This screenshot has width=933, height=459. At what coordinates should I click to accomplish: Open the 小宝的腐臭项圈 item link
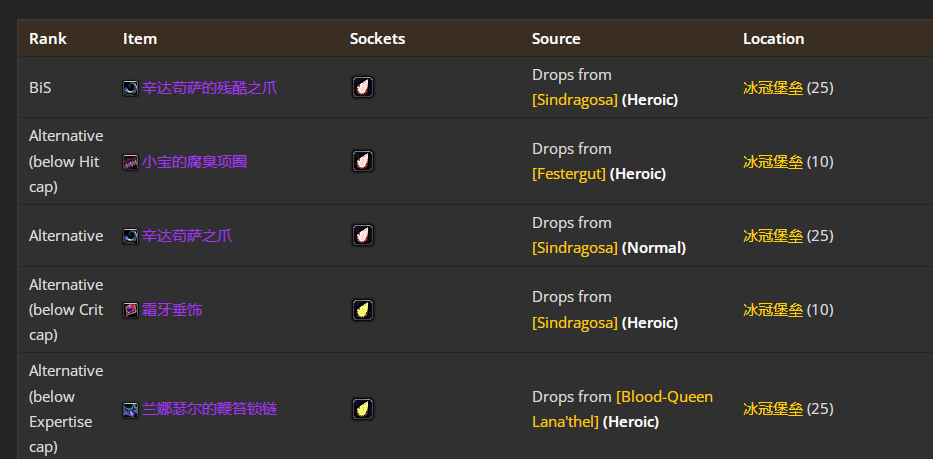tap(194, 162)
